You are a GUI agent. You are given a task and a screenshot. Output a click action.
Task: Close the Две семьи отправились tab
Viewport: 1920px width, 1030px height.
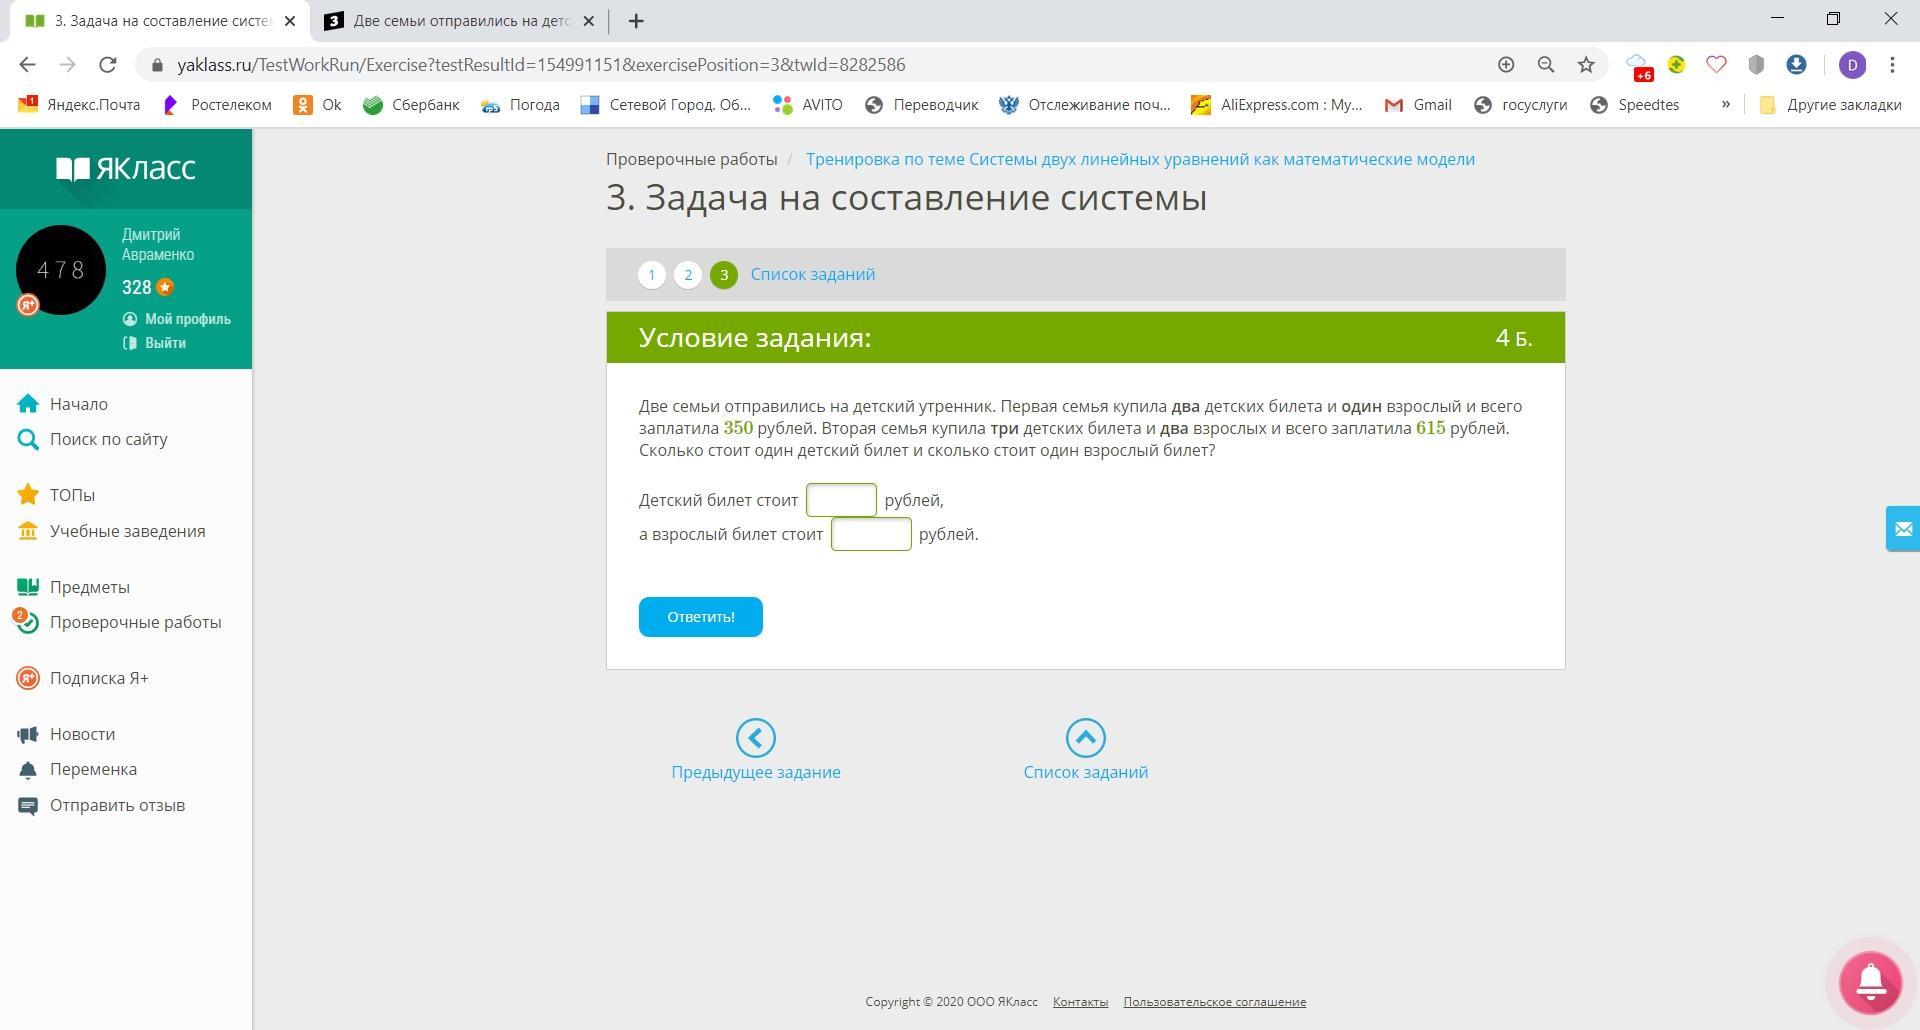pos(589,21)
